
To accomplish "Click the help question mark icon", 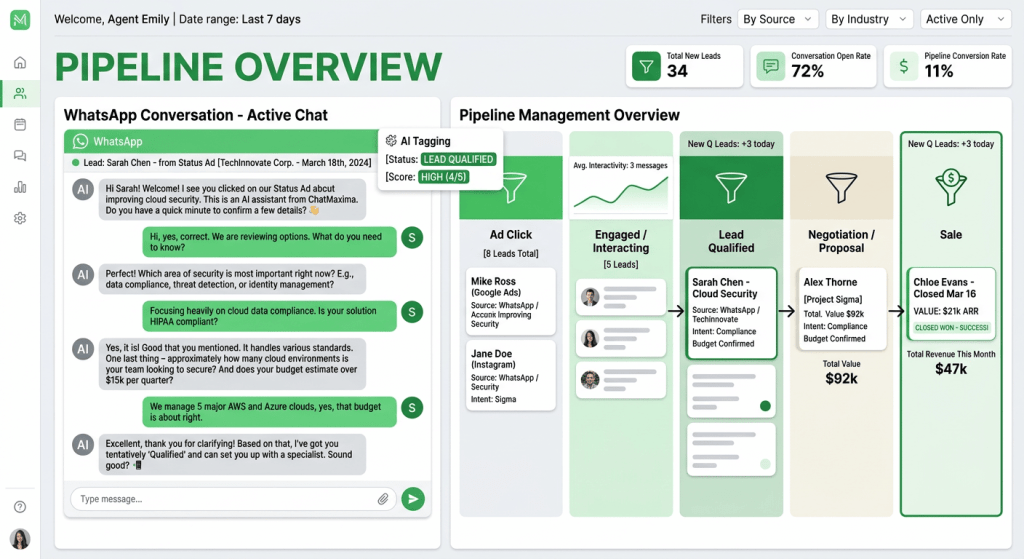I will [20, 507].
